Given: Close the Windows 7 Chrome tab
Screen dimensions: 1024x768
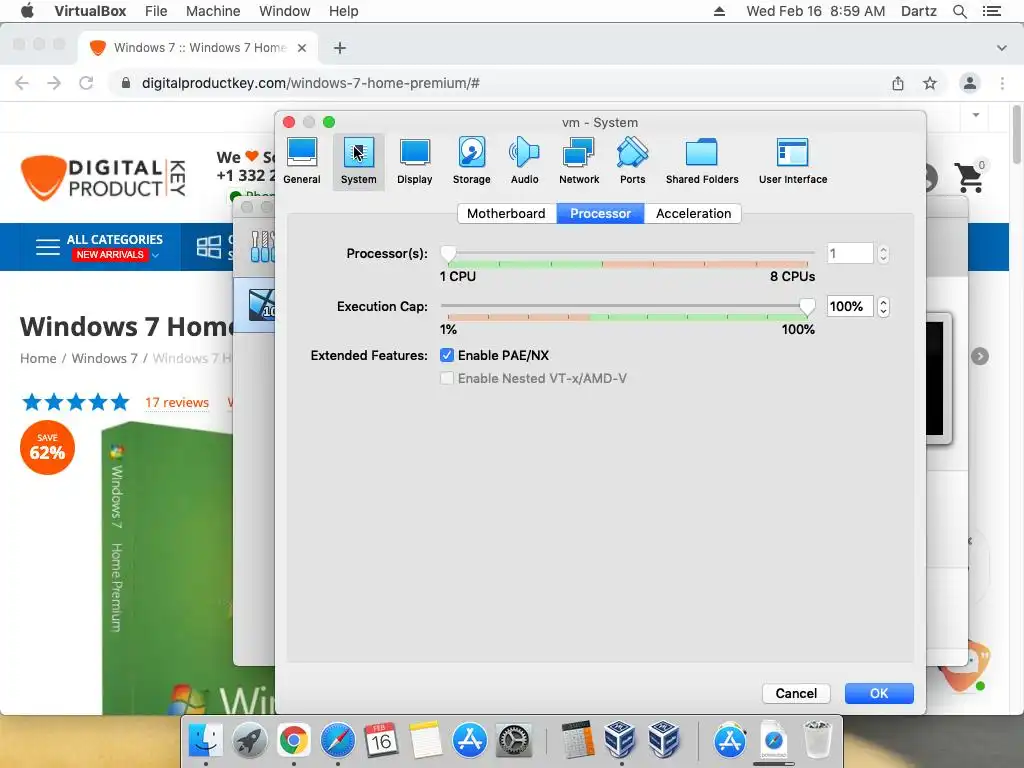Looking at the screenshot, I should 302,48.
